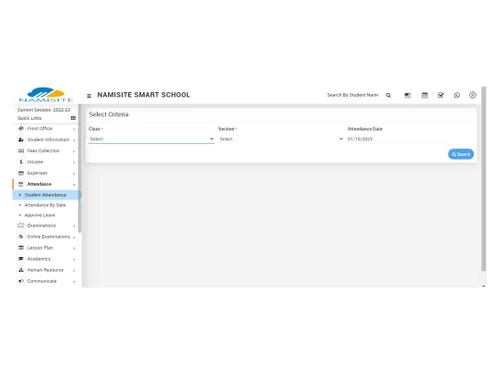Expand the Examinations chevron
This screenshot has width=500, height=375.
74,226
